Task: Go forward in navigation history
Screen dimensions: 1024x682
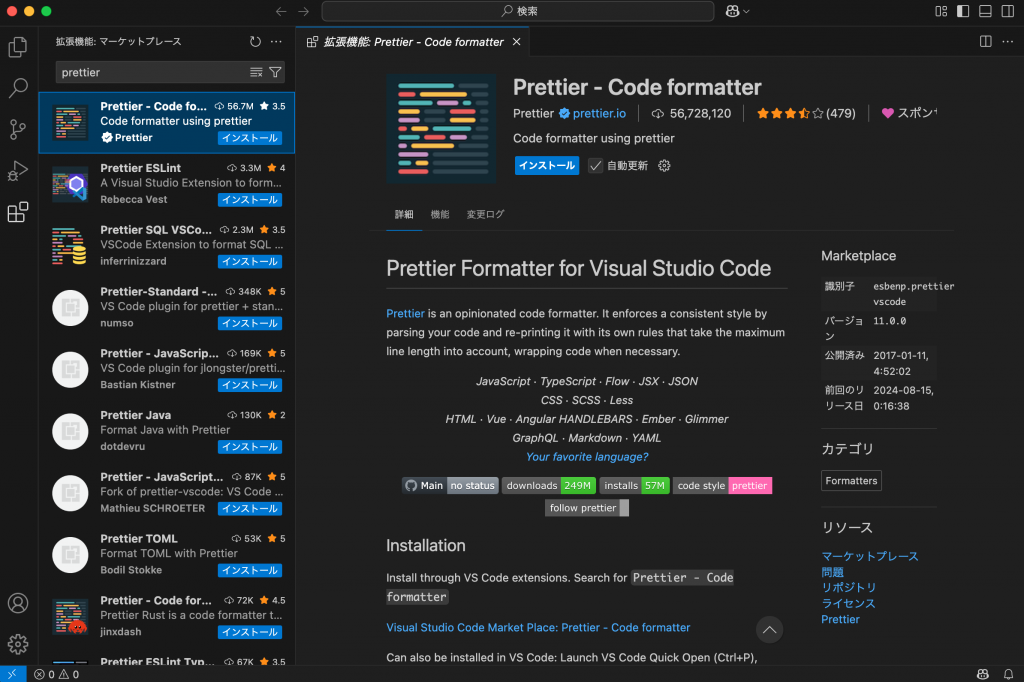Action: 304,11
